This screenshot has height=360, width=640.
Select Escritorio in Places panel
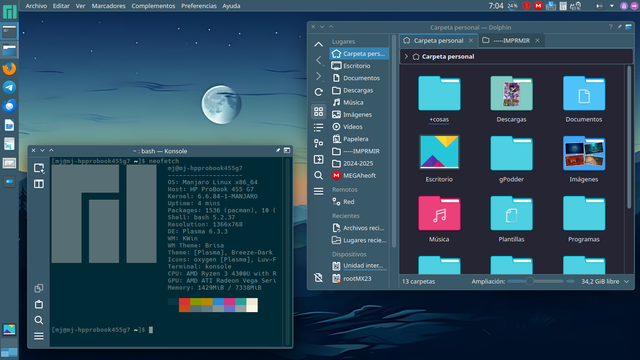point(359,66)
